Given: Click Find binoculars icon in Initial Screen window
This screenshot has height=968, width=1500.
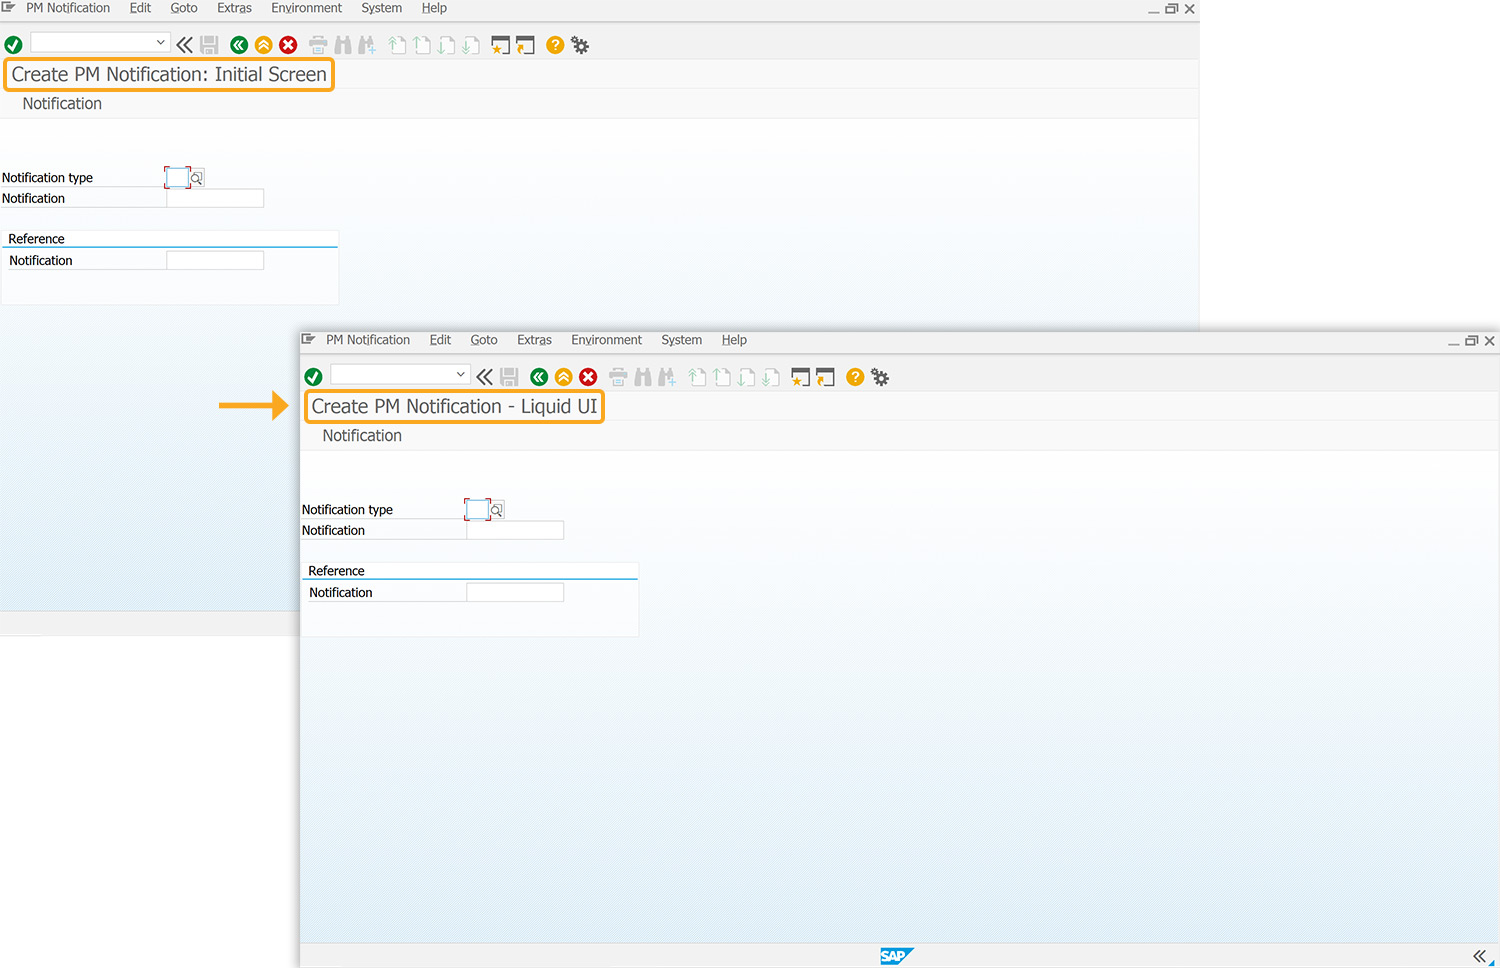Looking at the screenshot, I should 343,45.
